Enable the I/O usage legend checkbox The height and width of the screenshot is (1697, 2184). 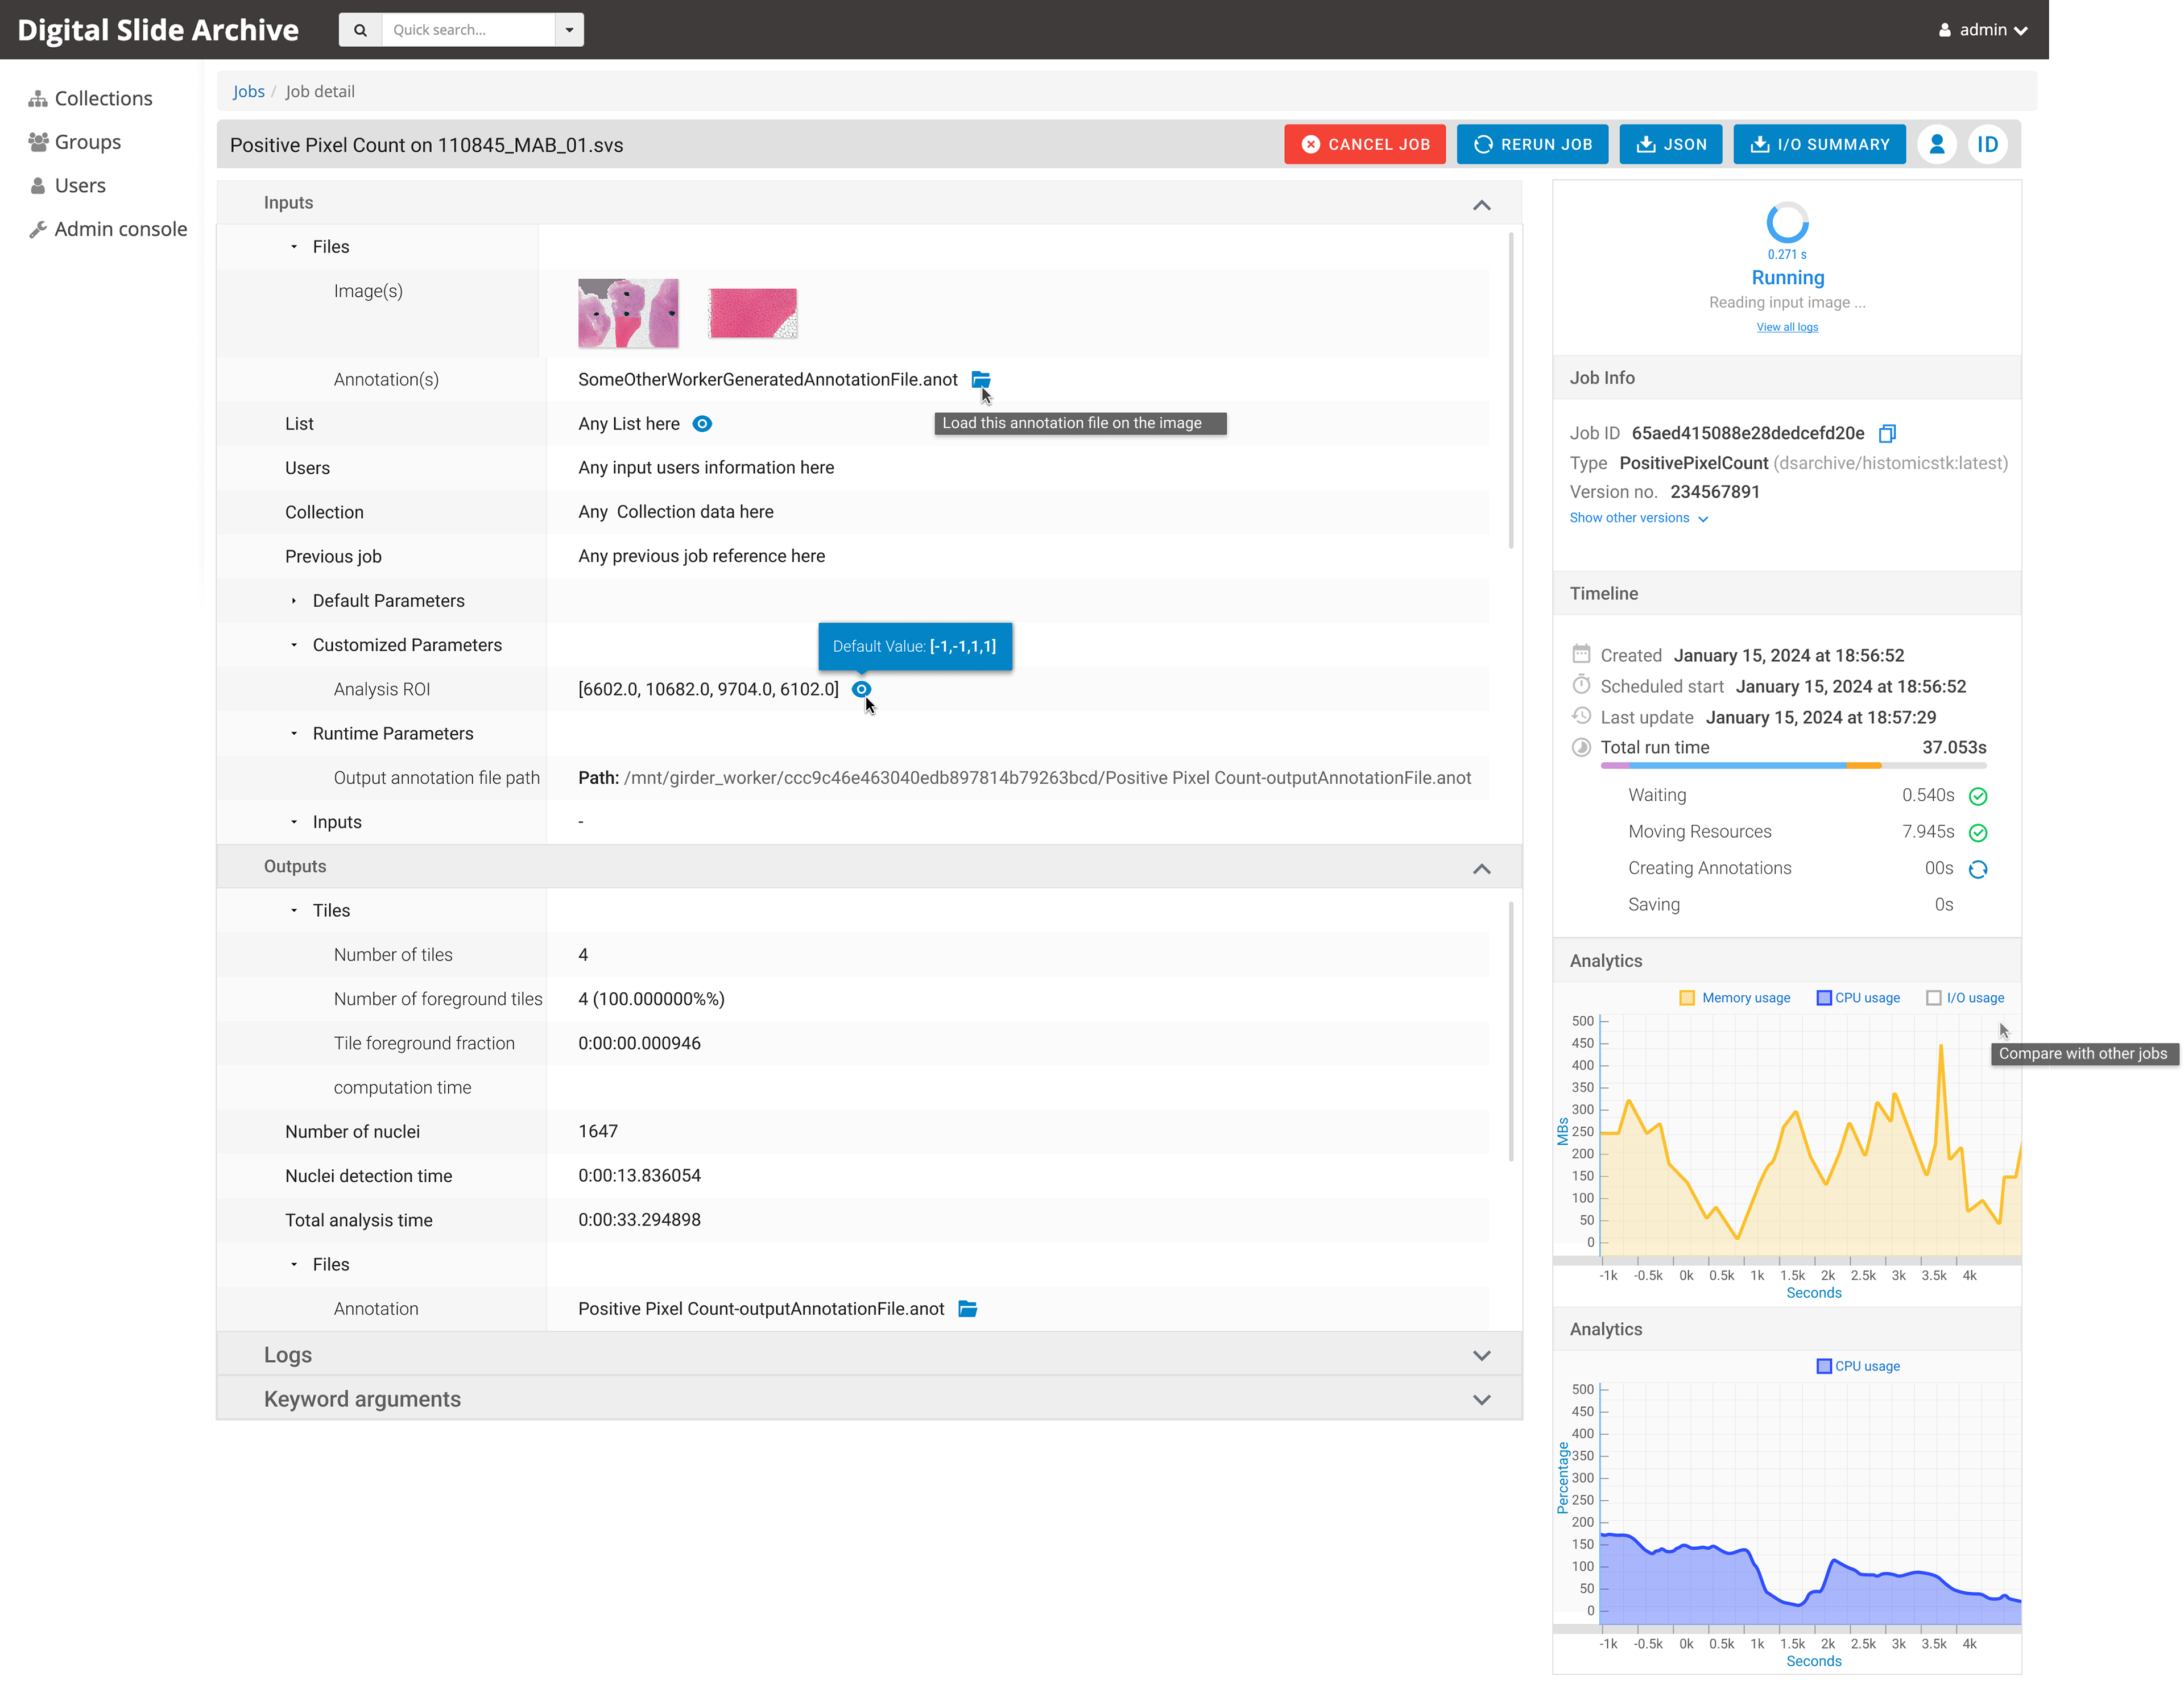1933,998
